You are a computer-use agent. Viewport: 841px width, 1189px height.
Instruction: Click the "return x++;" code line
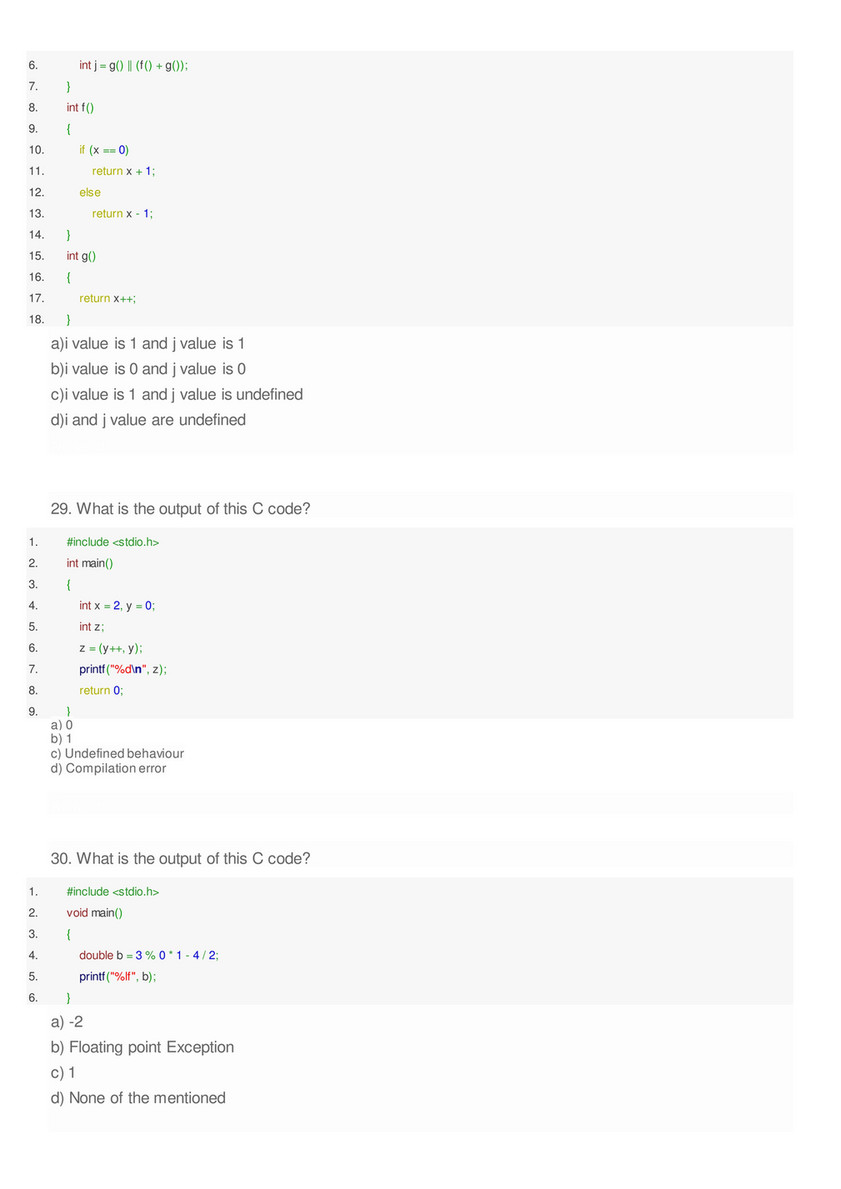(x=108, y=298)
